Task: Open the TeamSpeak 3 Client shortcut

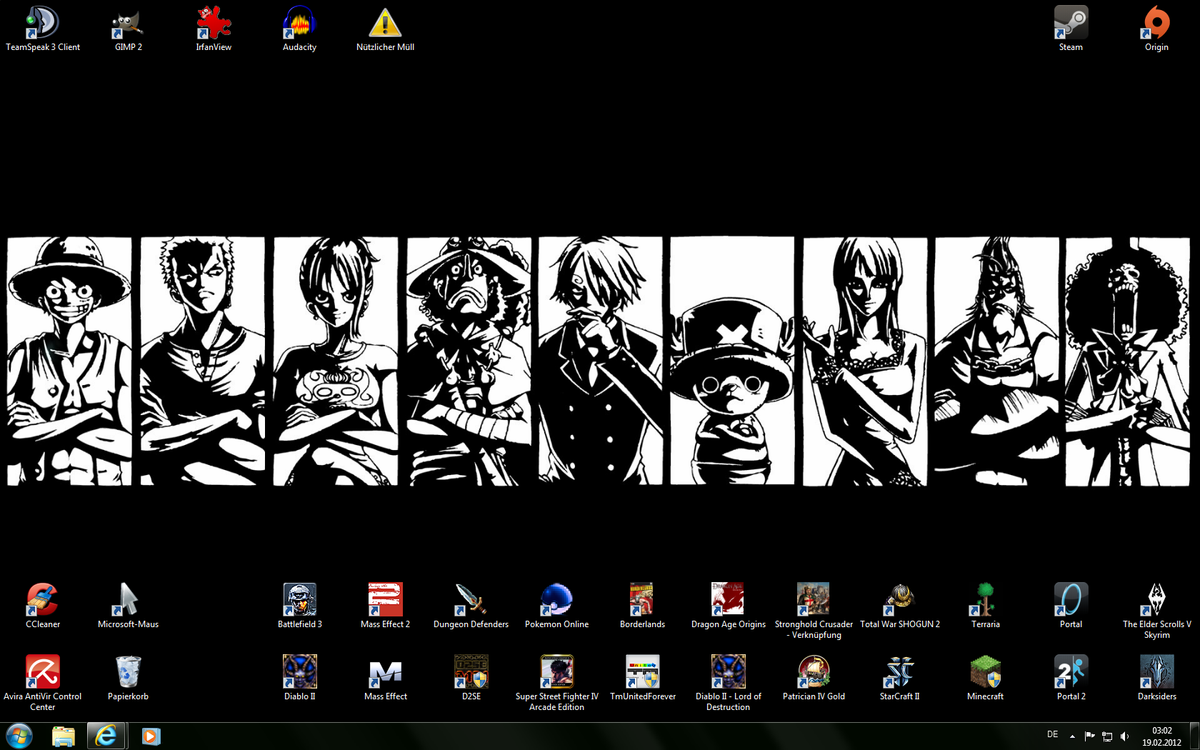Action: [43, 29]
